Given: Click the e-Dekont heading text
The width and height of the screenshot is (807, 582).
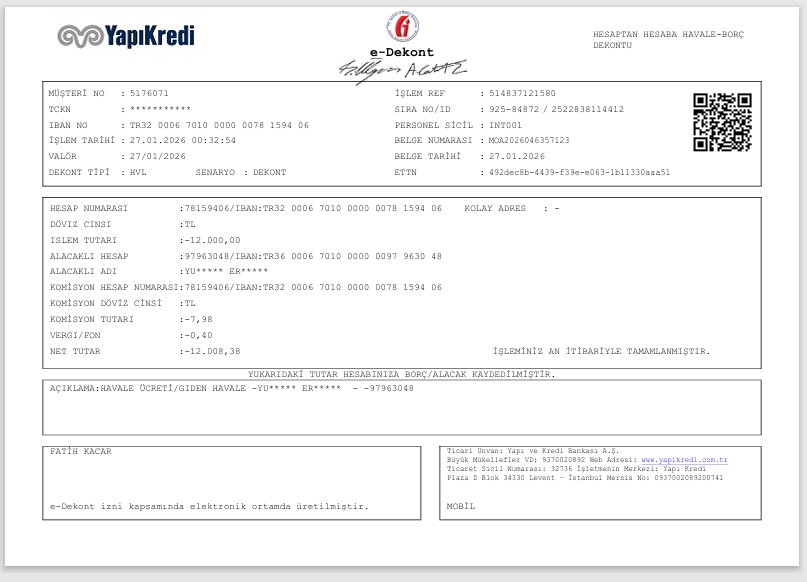Looking at the screenshot, I should tap(402, 52).
